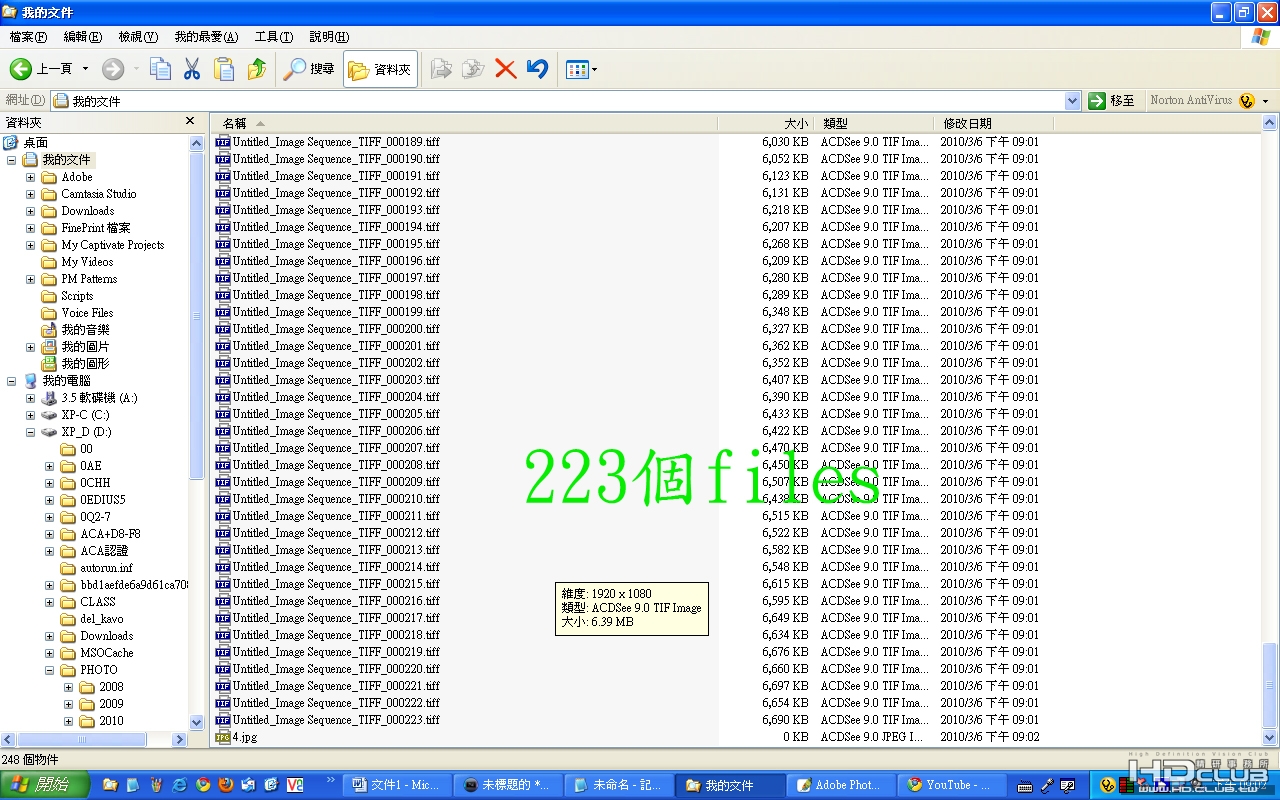Click the Up one level folder icon

(257, 69)
